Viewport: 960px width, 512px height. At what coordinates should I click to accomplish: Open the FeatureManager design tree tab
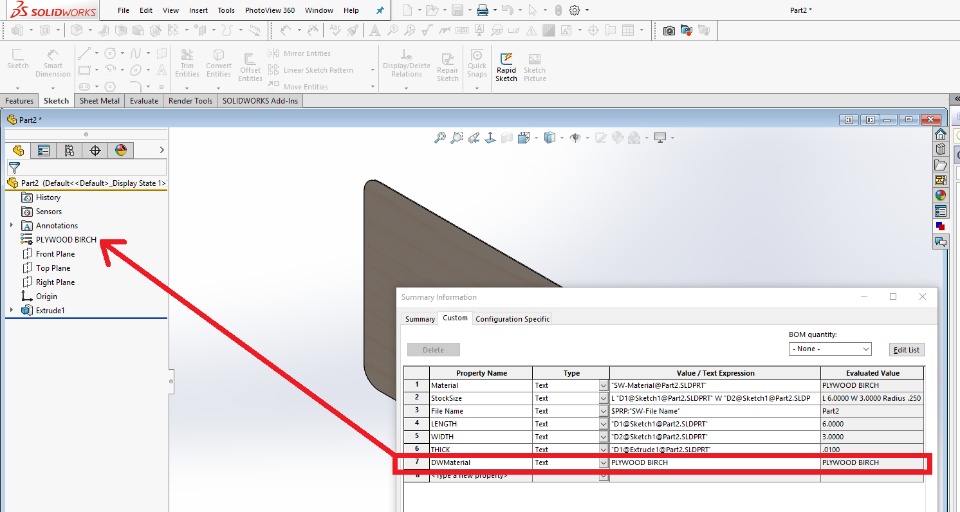[x=18, y=150]
